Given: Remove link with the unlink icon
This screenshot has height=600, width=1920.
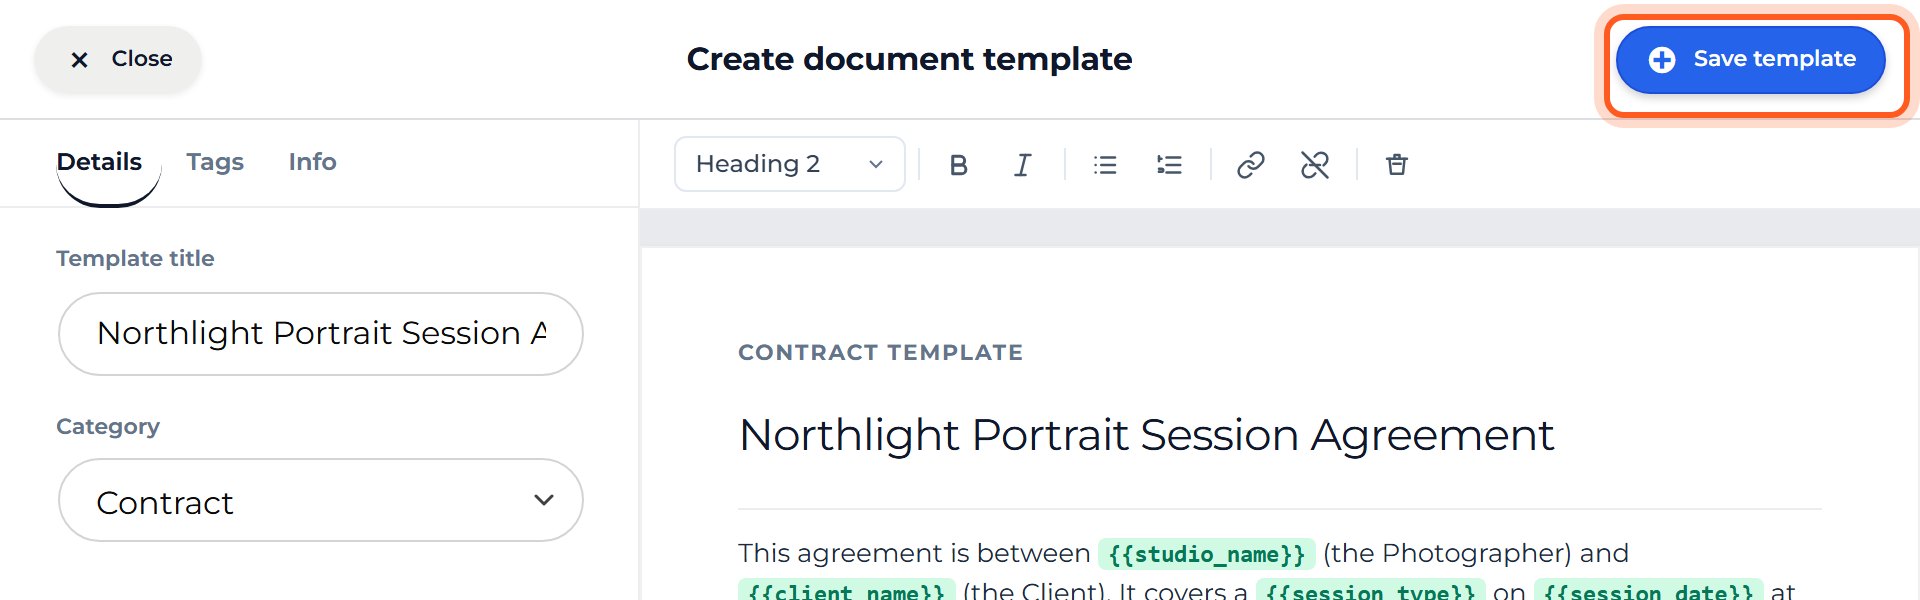Looking at the screenshot, I should click(x=1315, y=165).
